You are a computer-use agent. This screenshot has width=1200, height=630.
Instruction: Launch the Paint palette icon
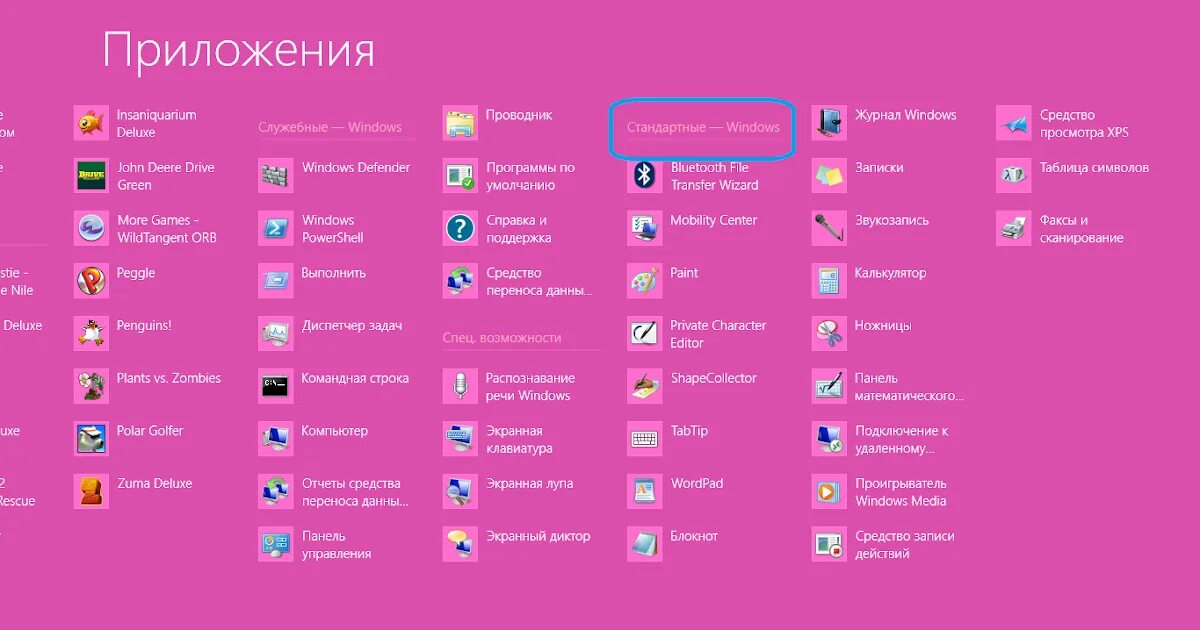click(645, 281)
